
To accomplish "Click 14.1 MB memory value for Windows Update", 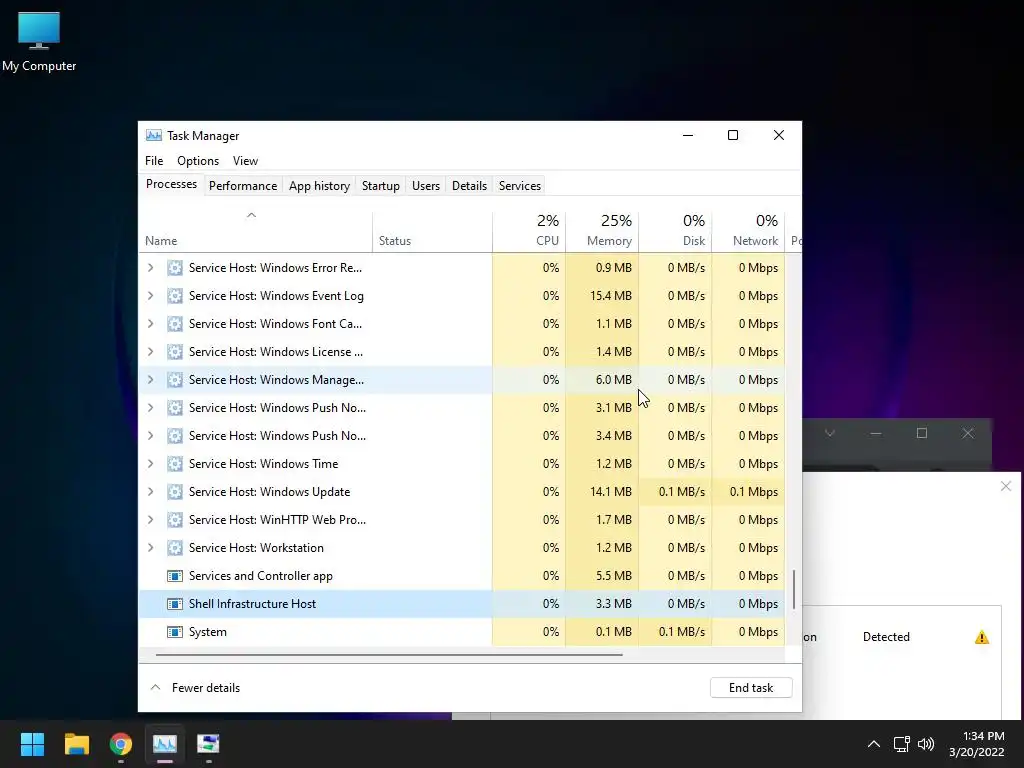I will [611, 492].
